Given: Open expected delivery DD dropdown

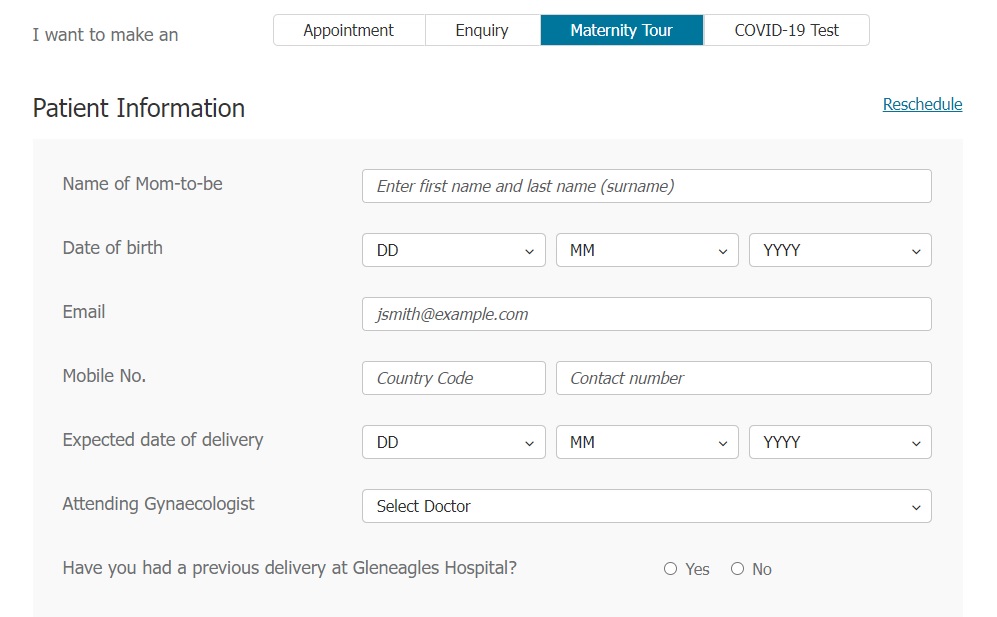Looking at the screenshot, I should click(x=453, y=442).
